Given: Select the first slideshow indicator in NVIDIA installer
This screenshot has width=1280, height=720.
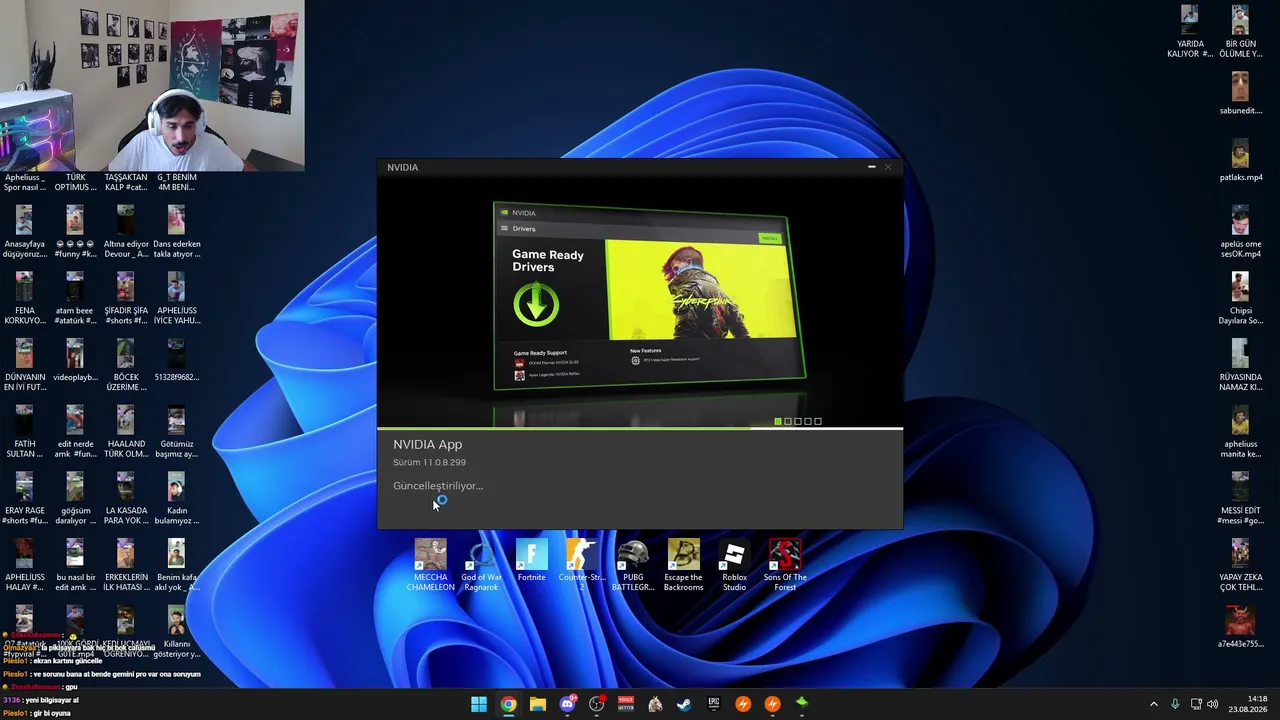Looking at the screenshot, I should pyautogui.click(x=778, y=421).
